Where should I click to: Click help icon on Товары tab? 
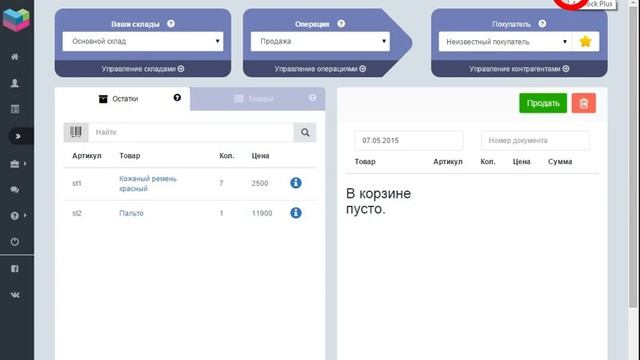pyautogui.click(x=312, y=98)
